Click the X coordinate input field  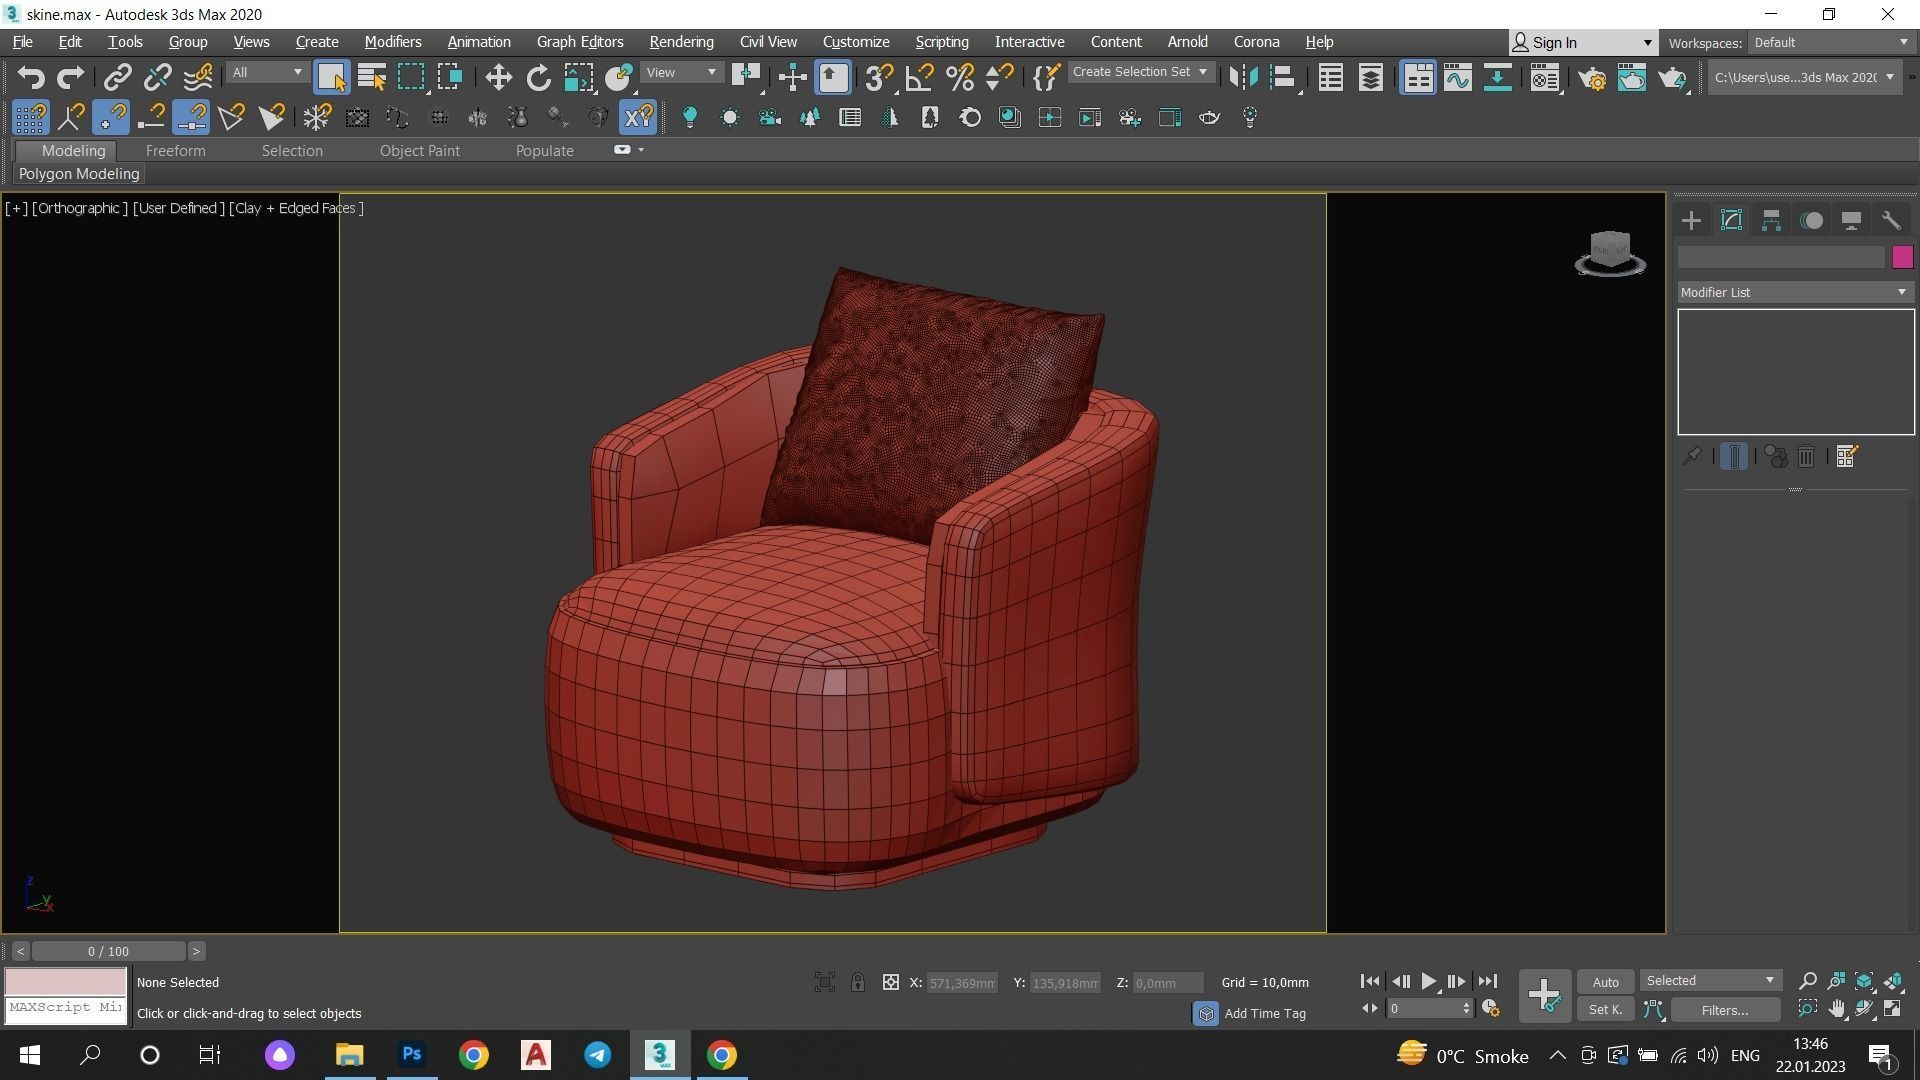click(x=961, y=983)
